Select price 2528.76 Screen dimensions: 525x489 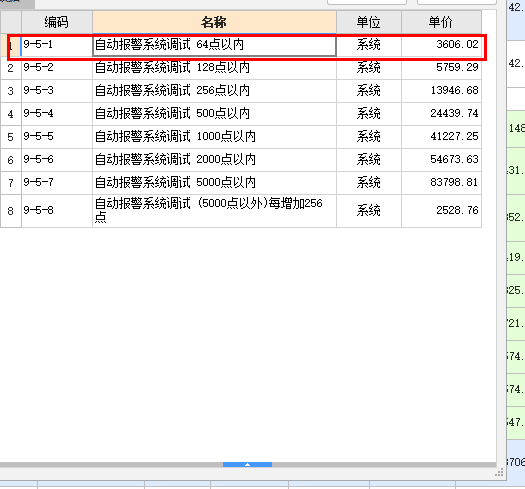pyautogui.click(x=441, y=211)
